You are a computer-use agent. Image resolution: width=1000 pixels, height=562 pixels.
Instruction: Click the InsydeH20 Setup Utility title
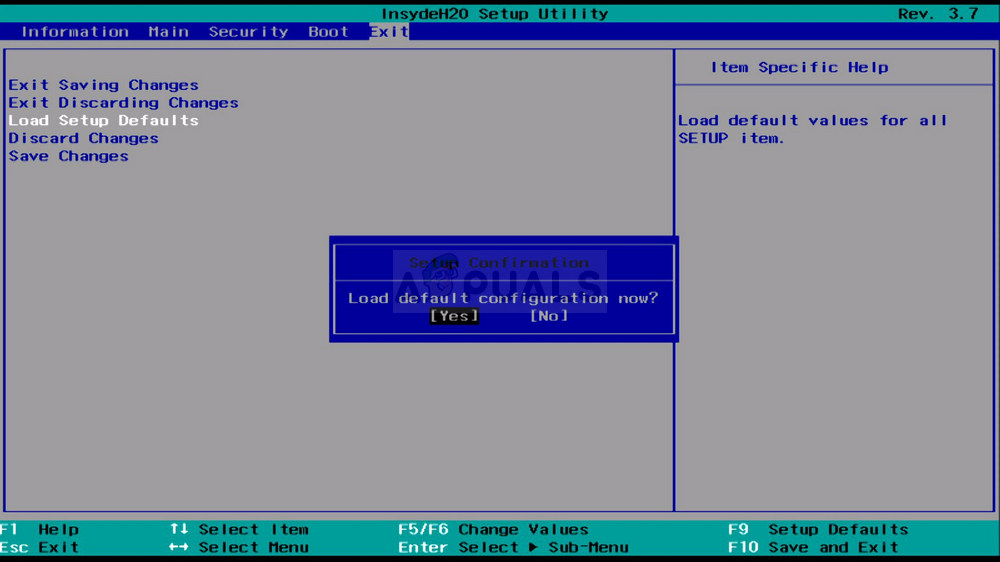point(495,13)
